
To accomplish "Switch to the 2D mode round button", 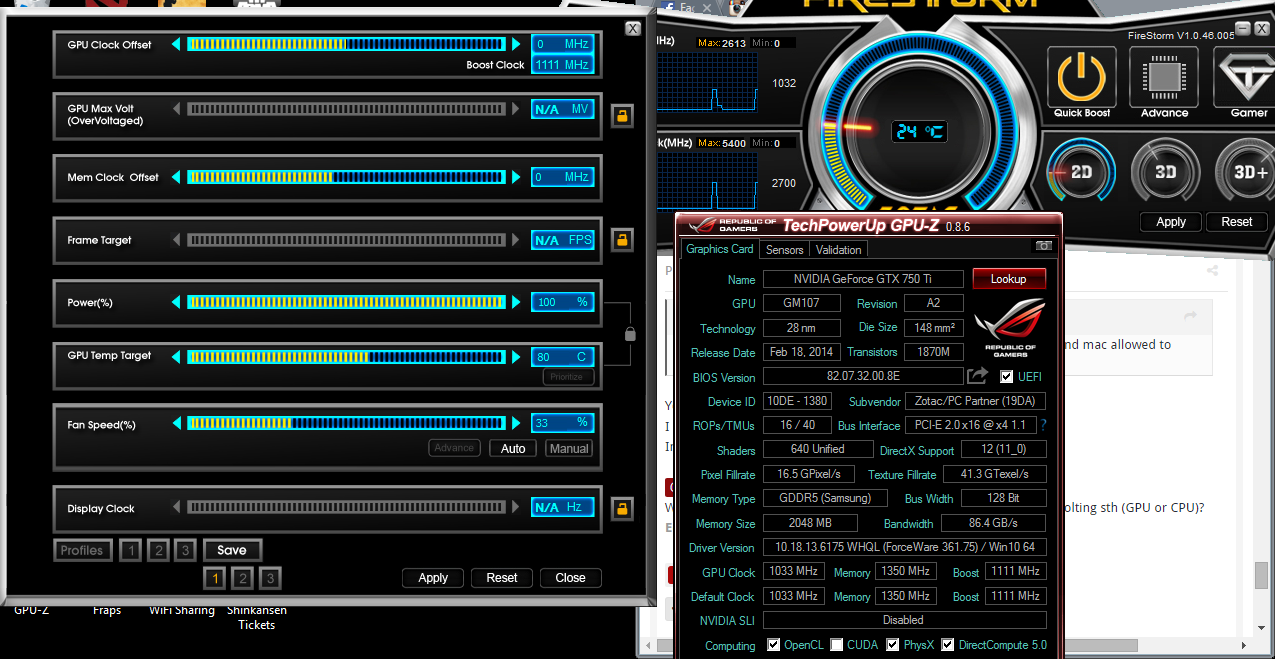I will 1080,172.
